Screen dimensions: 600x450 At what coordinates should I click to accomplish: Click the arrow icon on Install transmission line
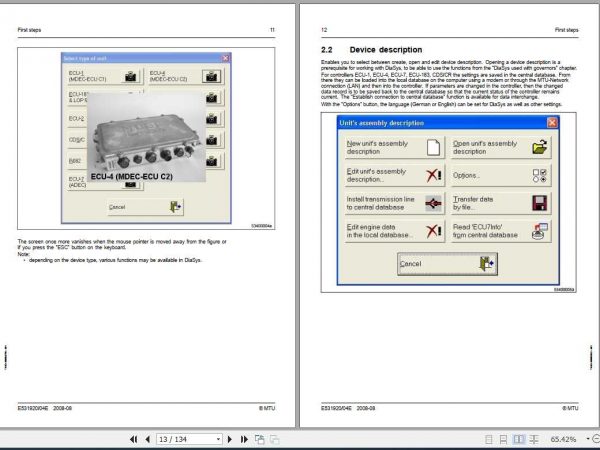(433, 203)
